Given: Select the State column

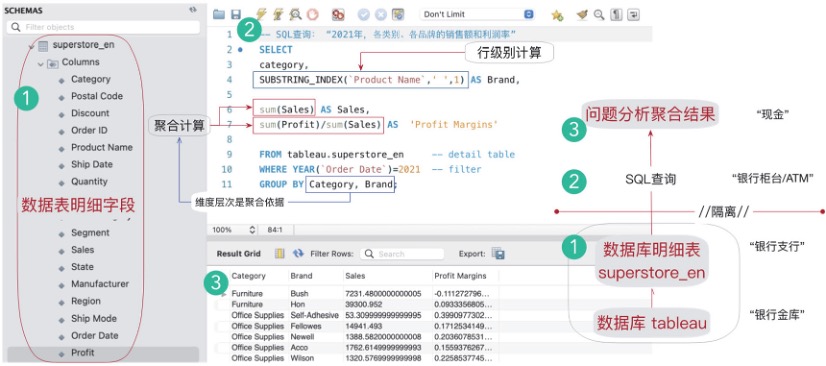Looking at the screenshot, I should click(82, 267).
